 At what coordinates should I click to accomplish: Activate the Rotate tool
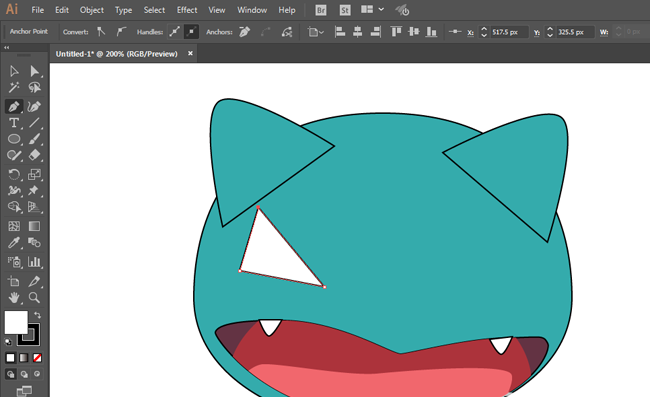14,174
